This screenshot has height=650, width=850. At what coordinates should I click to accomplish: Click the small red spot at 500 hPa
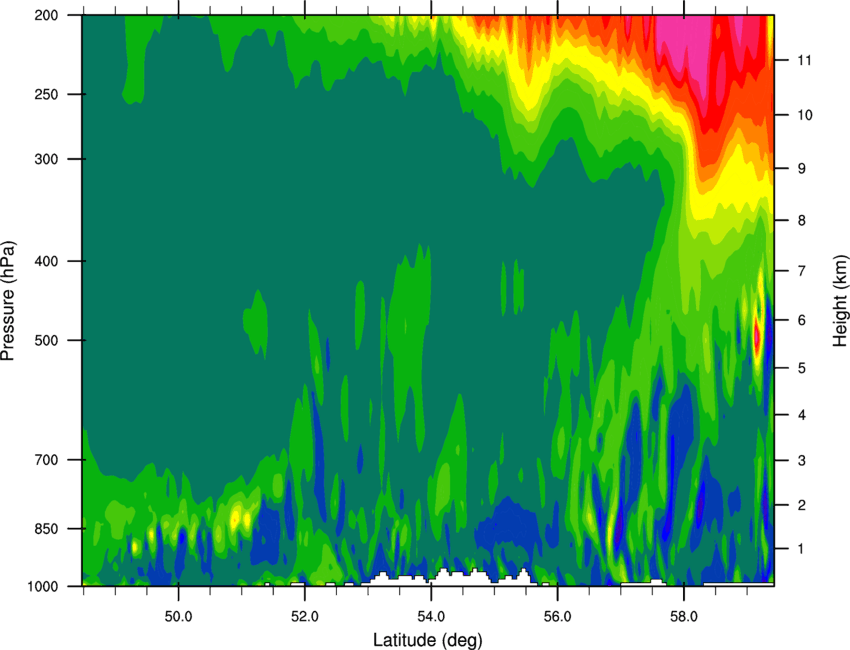(757, 337)
